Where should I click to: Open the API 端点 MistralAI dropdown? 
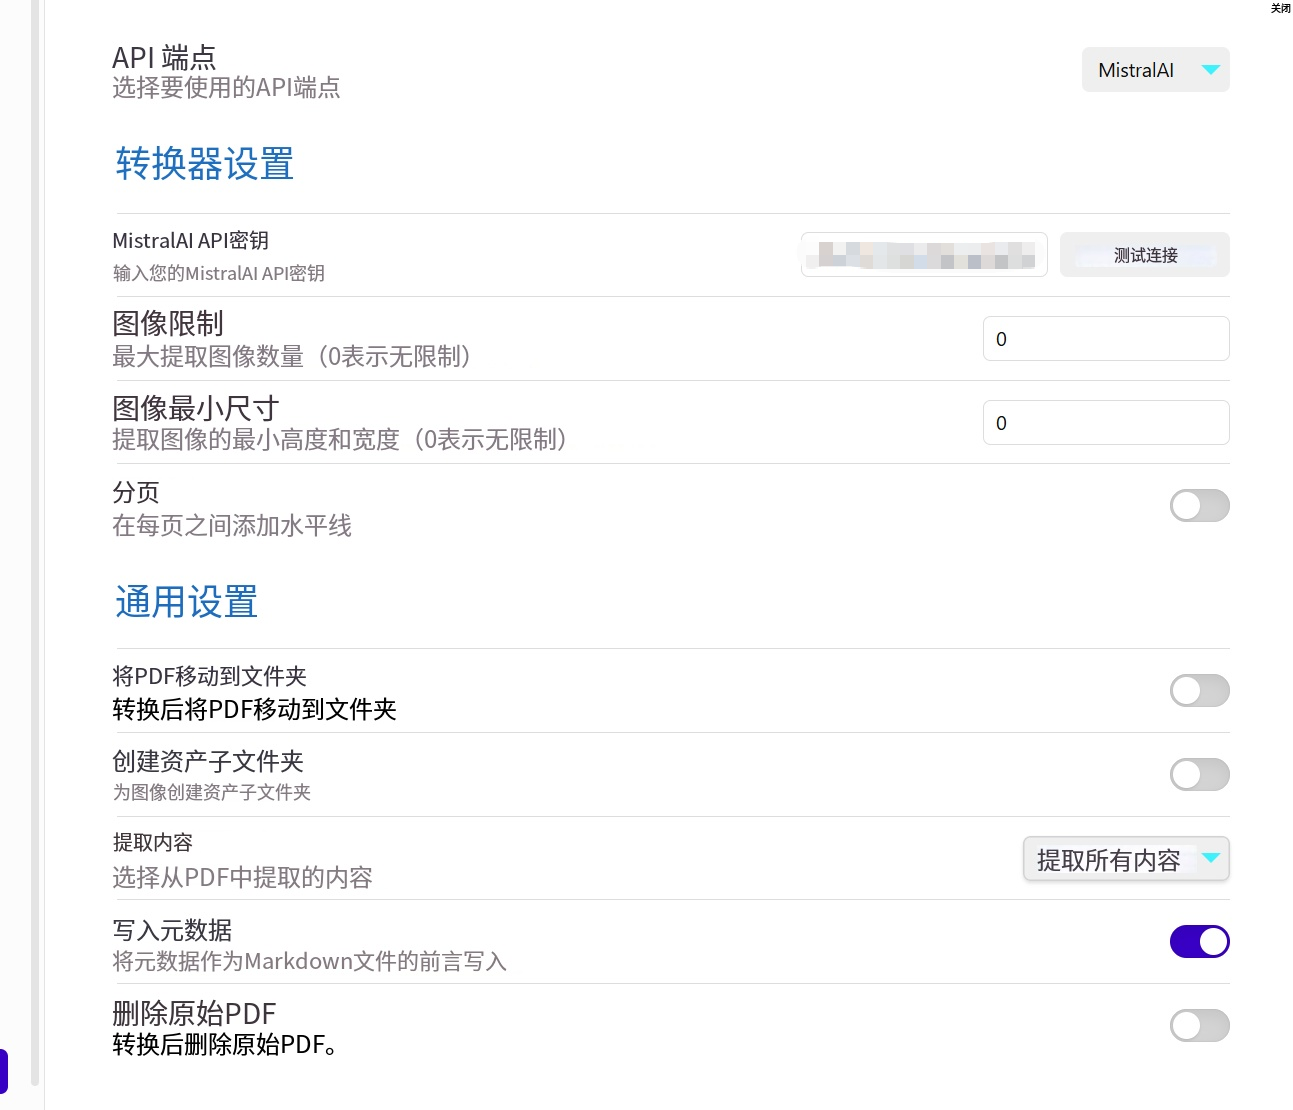point(1155,70)
